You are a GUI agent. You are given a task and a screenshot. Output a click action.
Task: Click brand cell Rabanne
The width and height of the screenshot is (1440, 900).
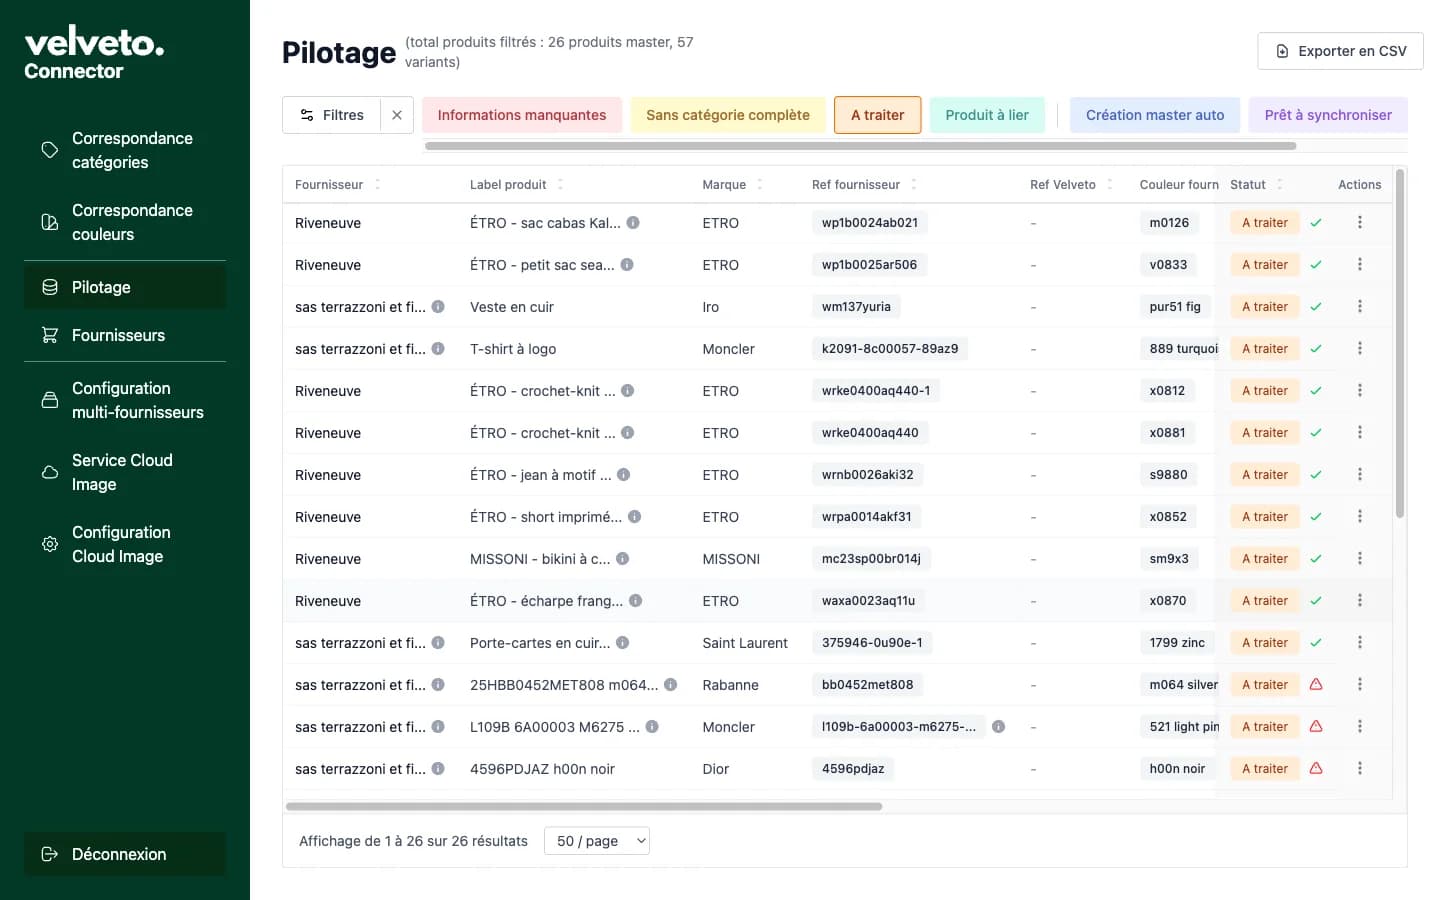click(x=731, y=685)
